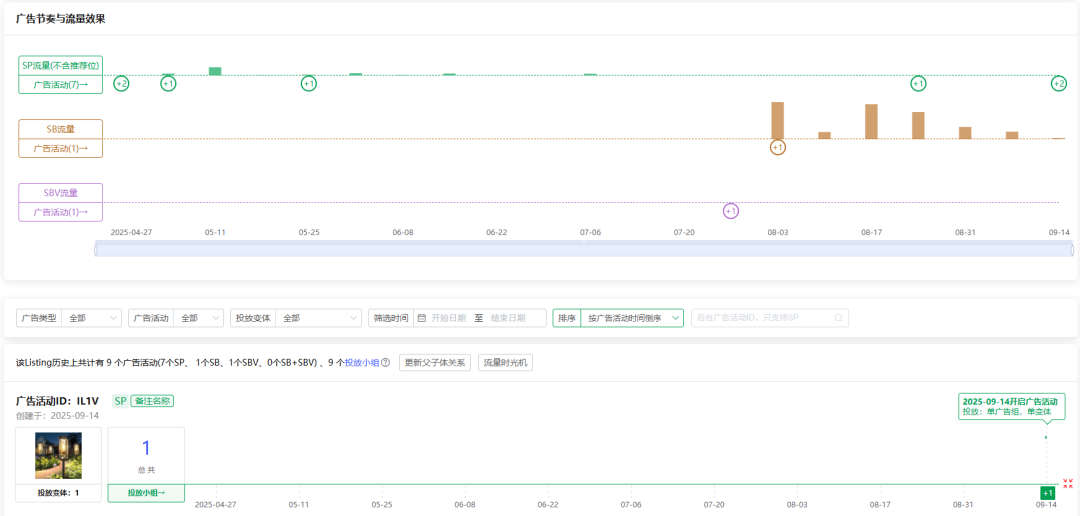Click the SP +1 marker at 05-25

pos(309,83)
